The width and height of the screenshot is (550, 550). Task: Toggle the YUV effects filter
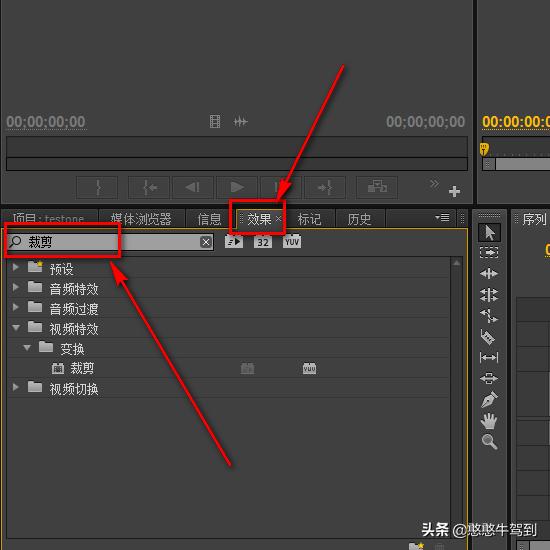point(292,242)
